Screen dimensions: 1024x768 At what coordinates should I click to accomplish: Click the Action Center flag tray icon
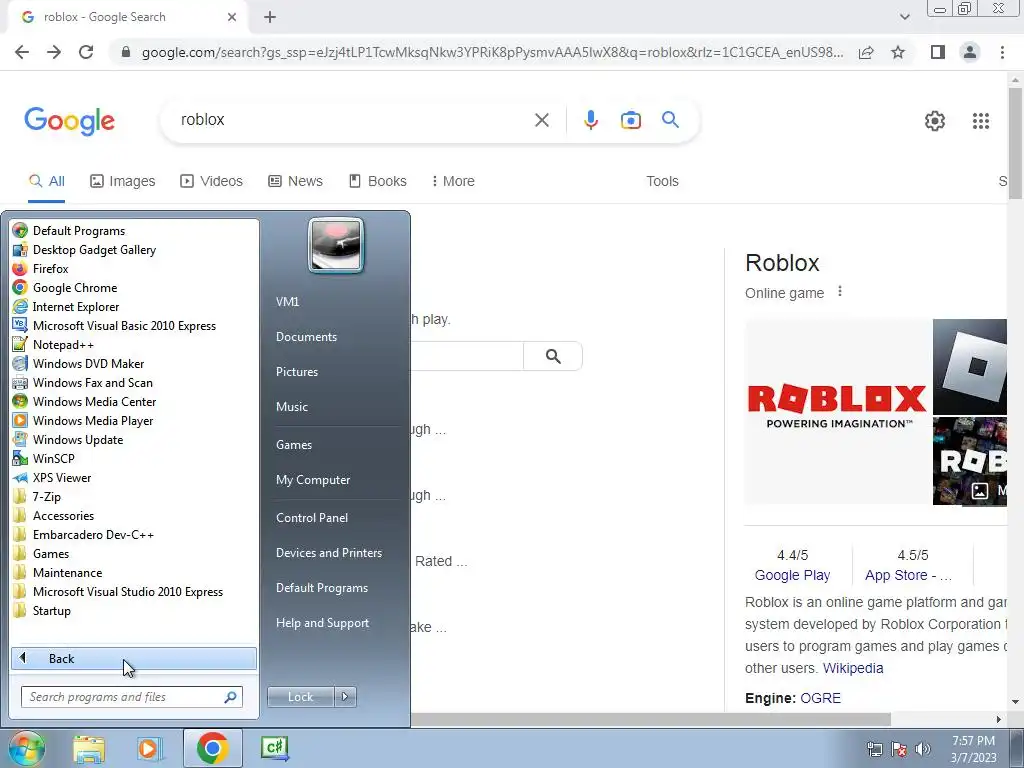(x=899, y=749)
